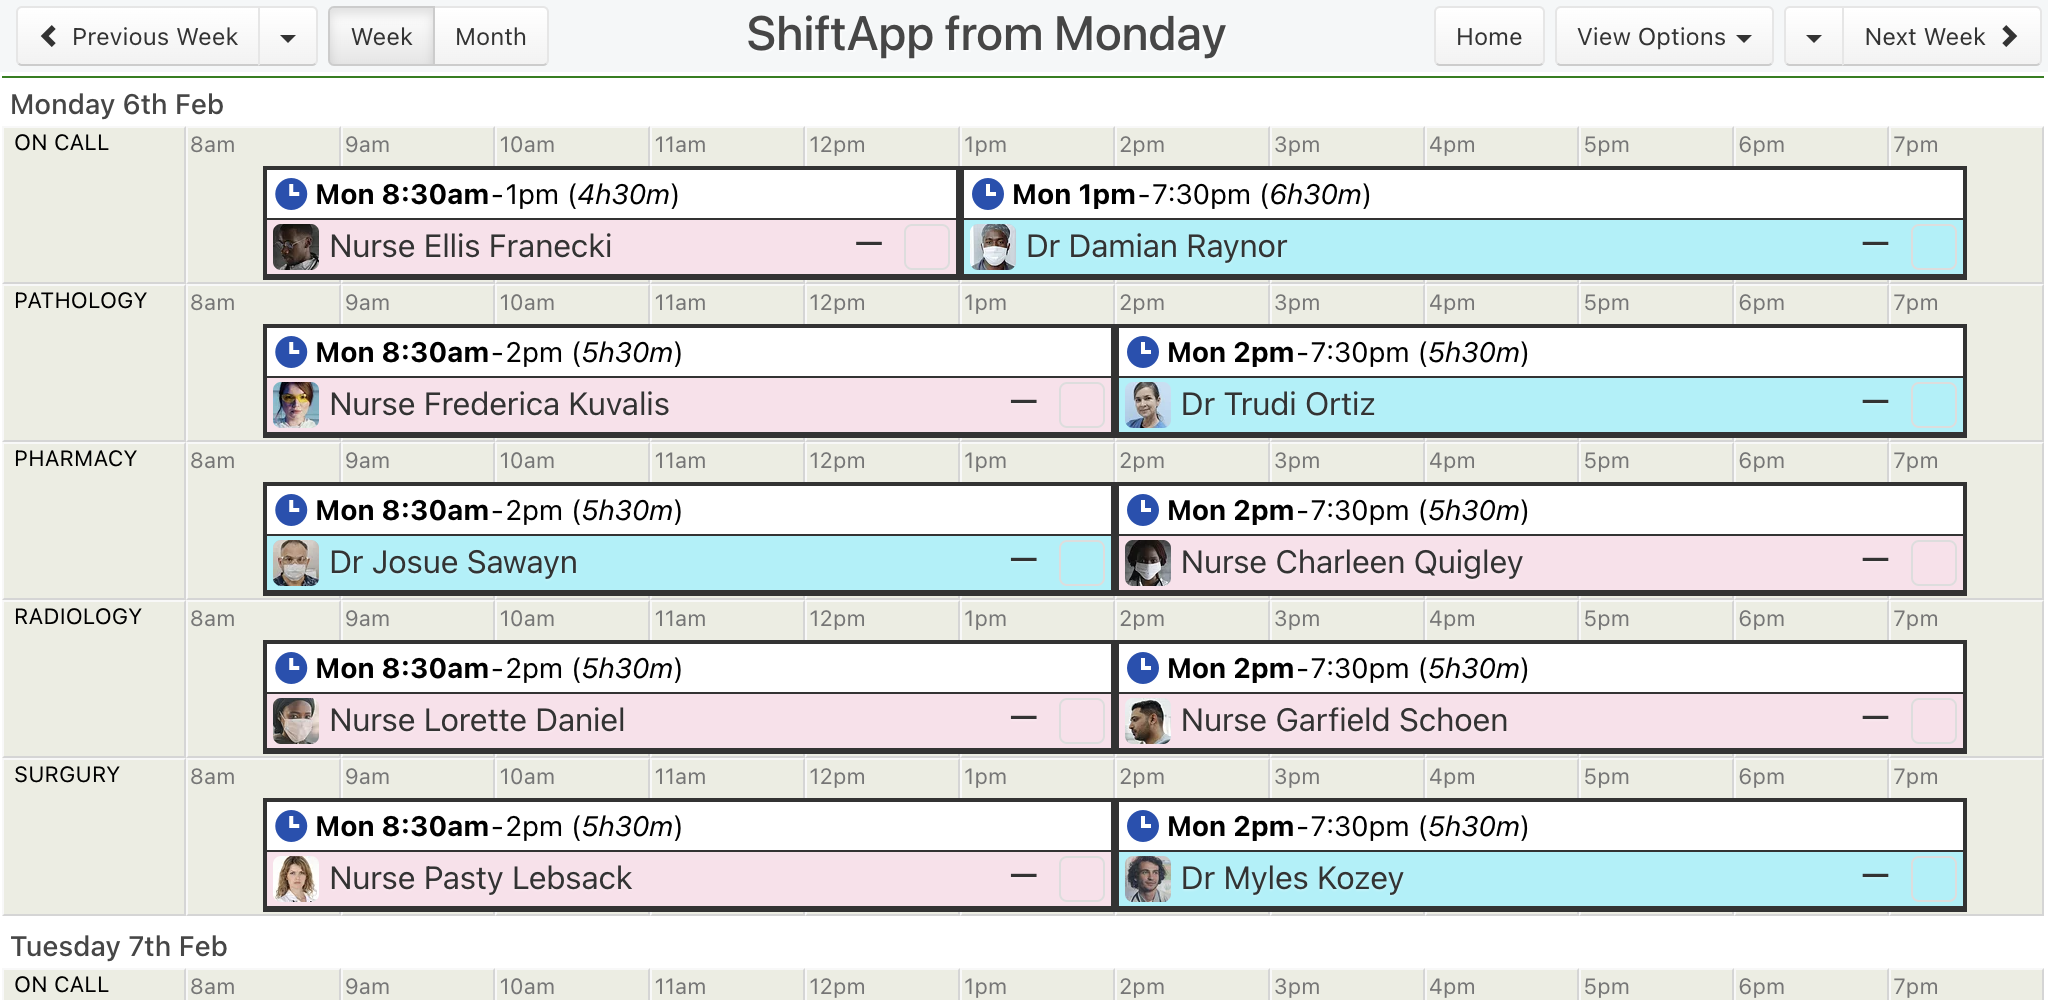2048x1000 pixels.
Task: Click the Home button
Action: (x=1489, y=37)
